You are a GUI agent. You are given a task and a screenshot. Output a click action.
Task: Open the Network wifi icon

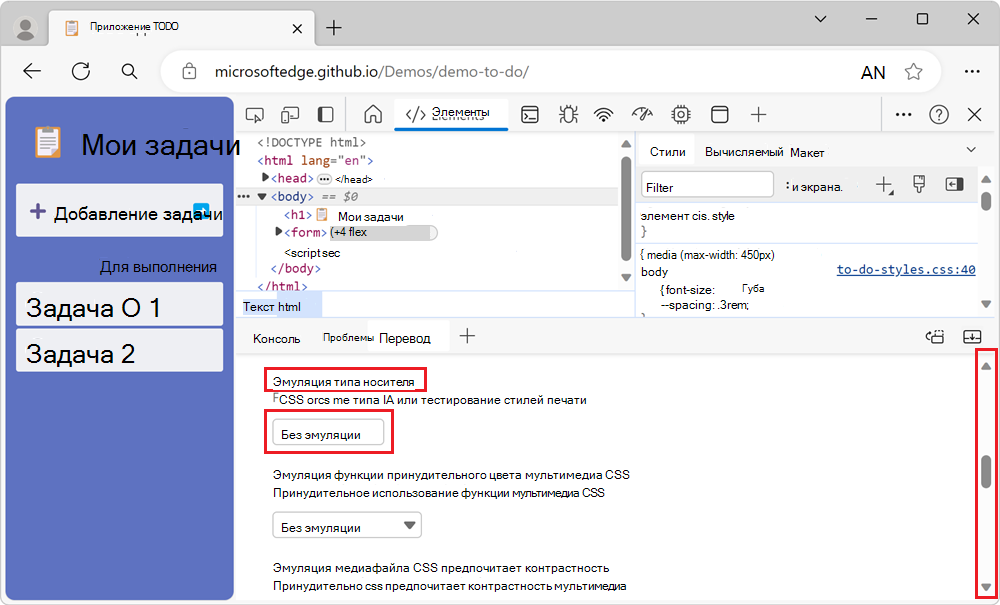point(603,115)
